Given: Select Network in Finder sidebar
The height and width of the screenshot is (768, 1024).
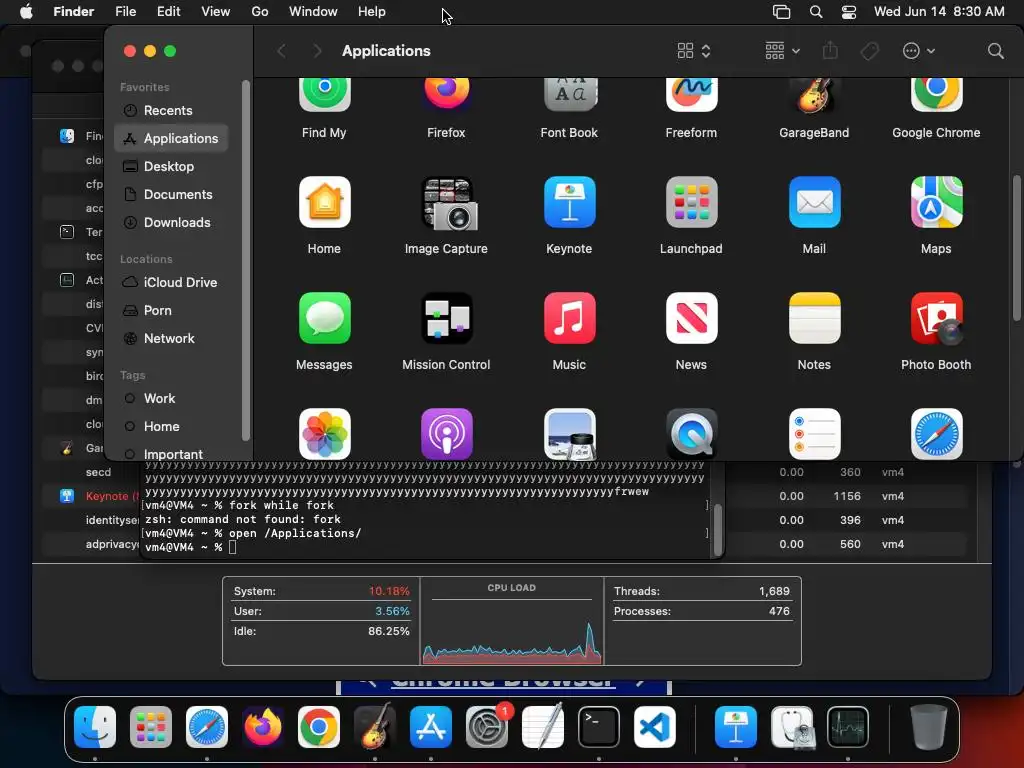Looking at the screenshot, I should (x=172, y=338).
